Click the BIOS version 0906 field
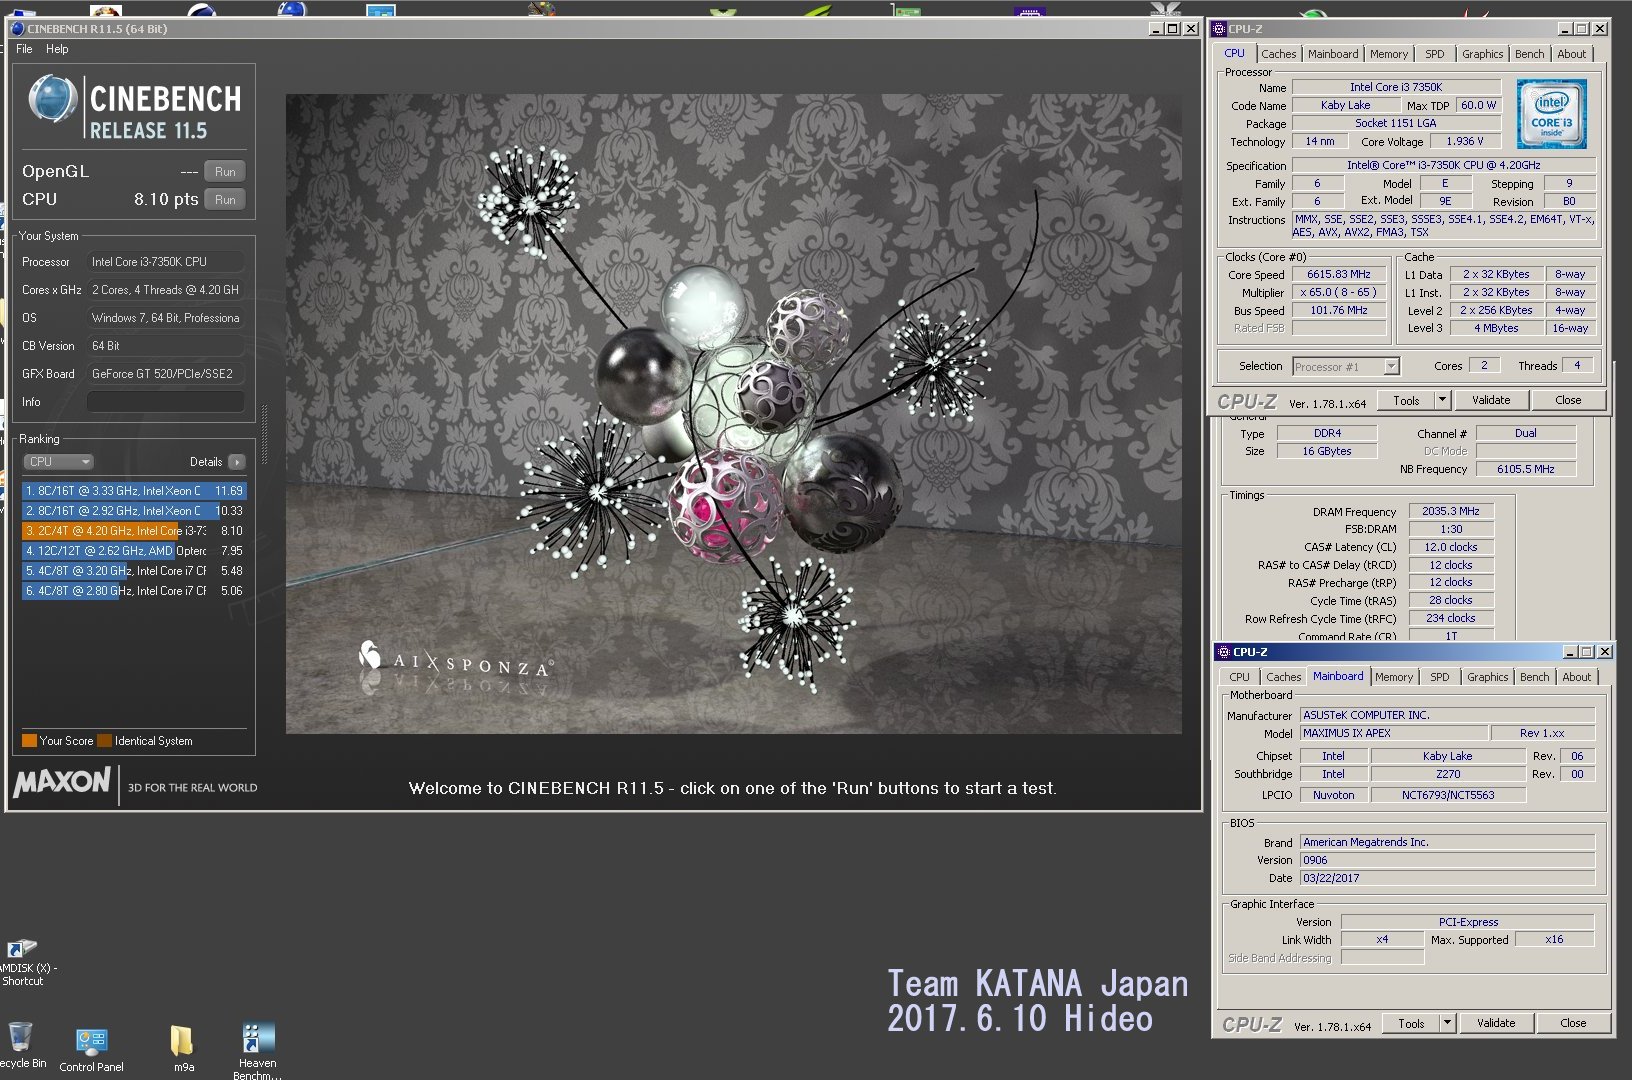 tap(1447, 860)
